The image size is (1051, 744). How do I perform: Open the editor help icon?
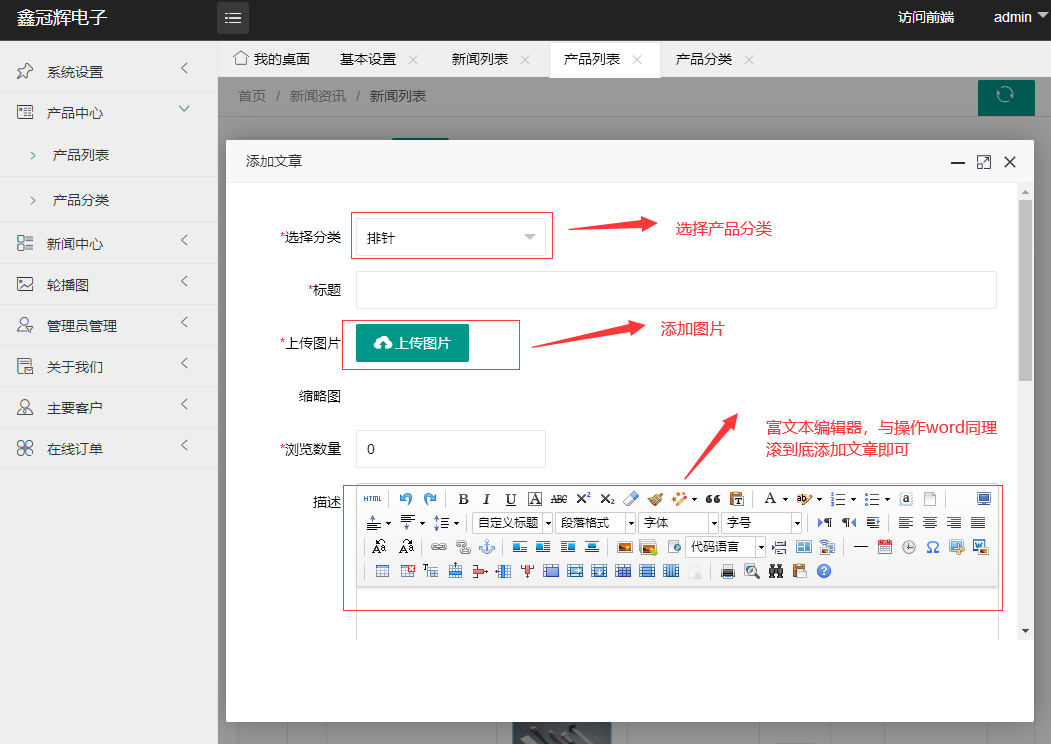(824, 571)
